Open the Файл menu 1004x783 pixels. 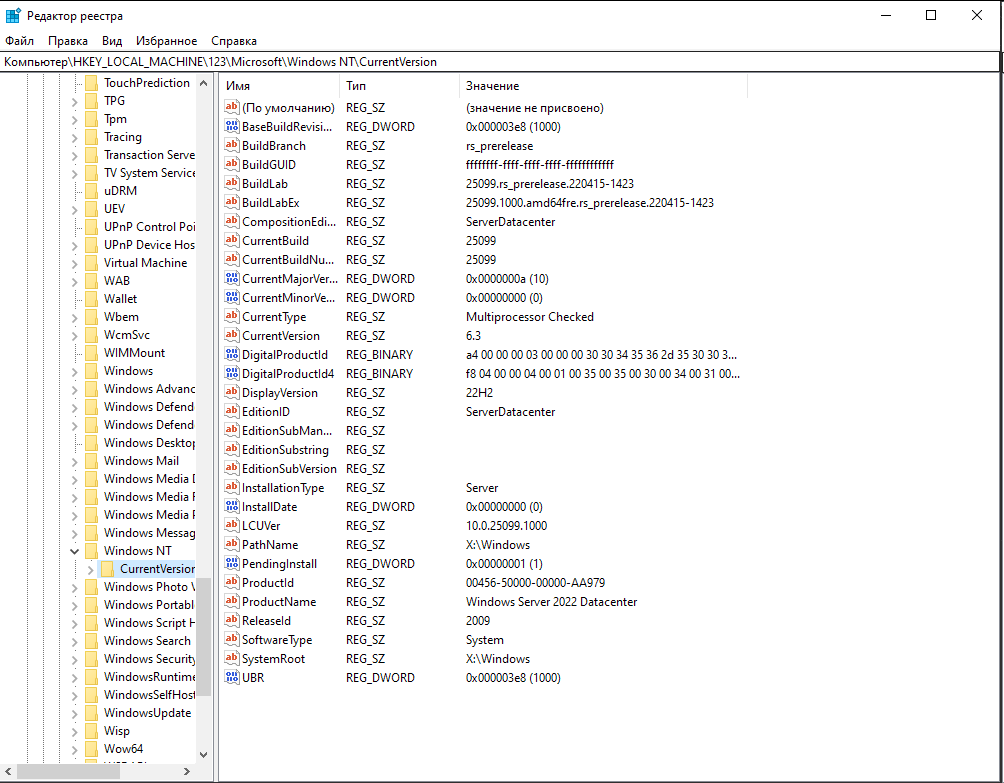pyautogui.click(x=18, y=41)
